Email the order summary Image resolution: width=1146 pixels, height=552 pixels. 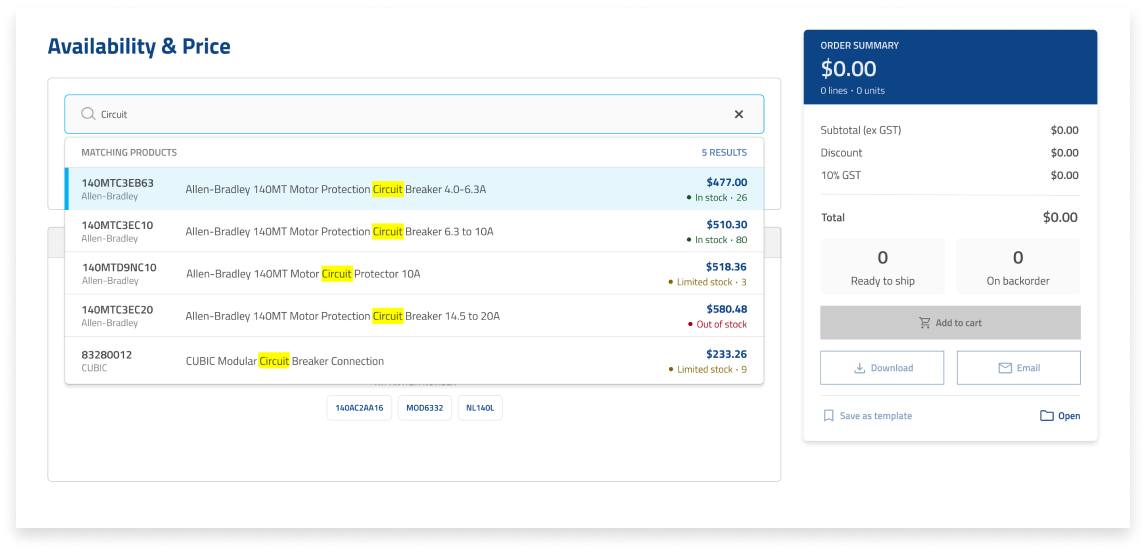tap(1019, 368)
